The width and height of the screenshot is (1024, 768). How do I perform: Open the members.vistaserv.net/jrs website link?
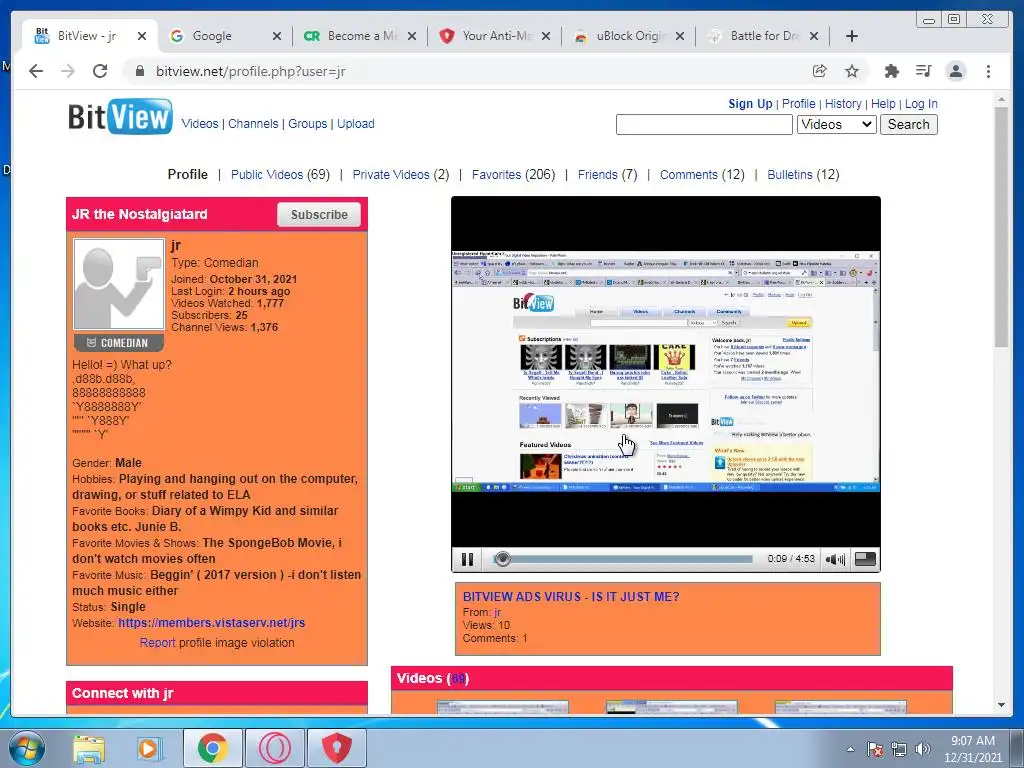click(x=212, y=622)
